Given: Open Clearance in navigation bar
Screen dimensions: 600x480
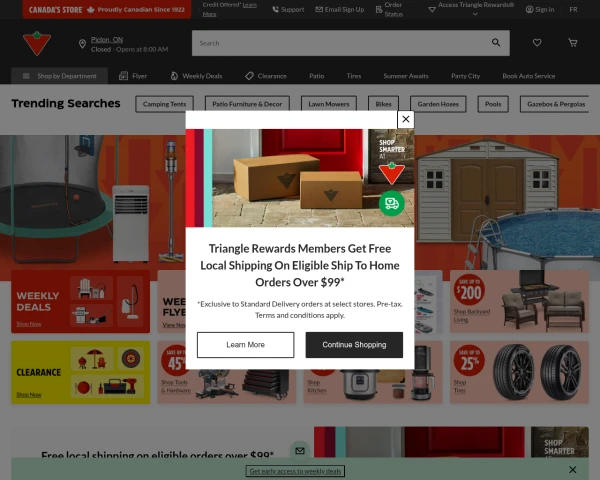Looking at the screenshot, I should click(266, 76).
